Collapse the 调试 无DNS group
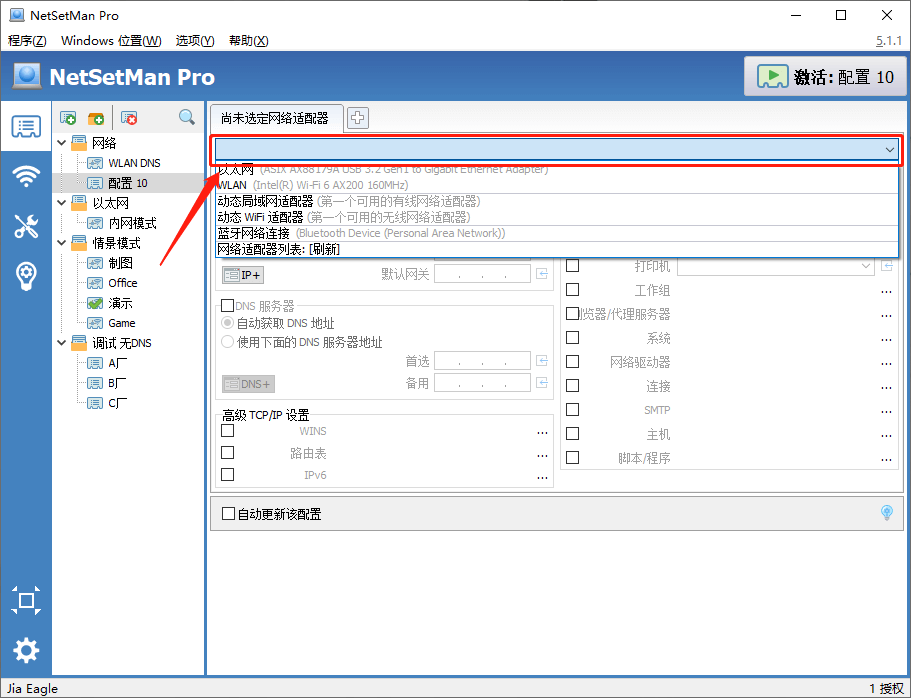The height and width of the screenshot is (698, 911). (x=62, y=343)
